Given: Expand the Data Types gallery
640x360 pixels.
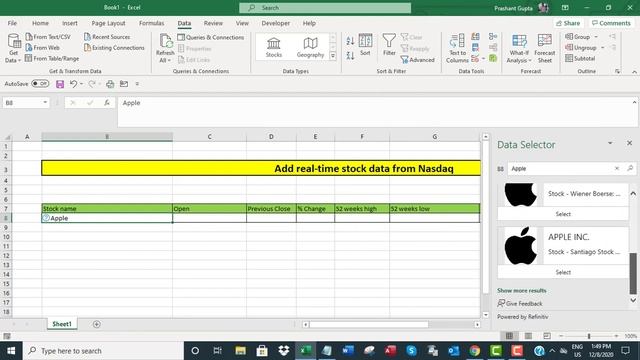Looking at the screenshot, I should tap(333, 56).
